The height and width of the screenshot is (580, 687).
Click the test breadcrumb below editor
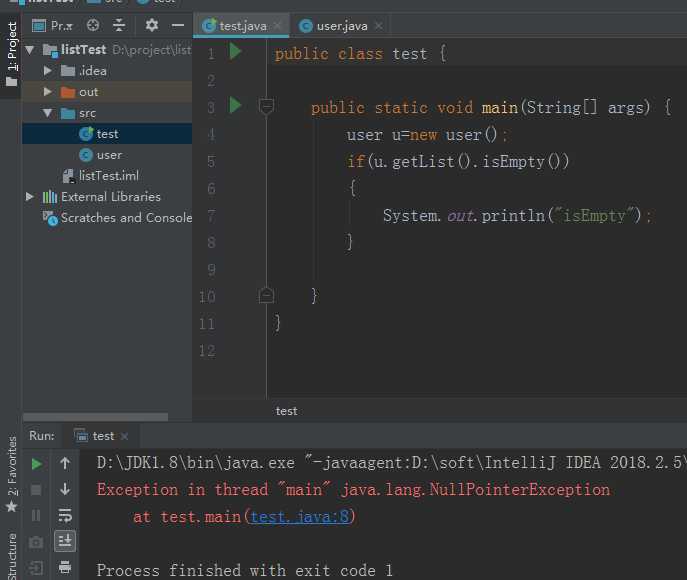pos(287,411)
